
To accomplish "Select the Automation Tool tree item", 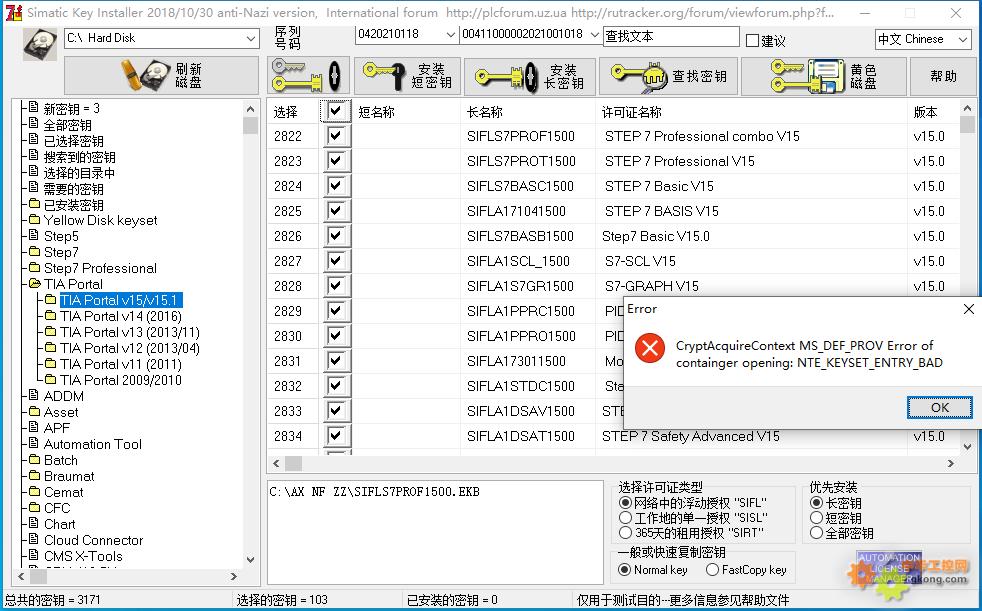I will (x=93, y=444).
